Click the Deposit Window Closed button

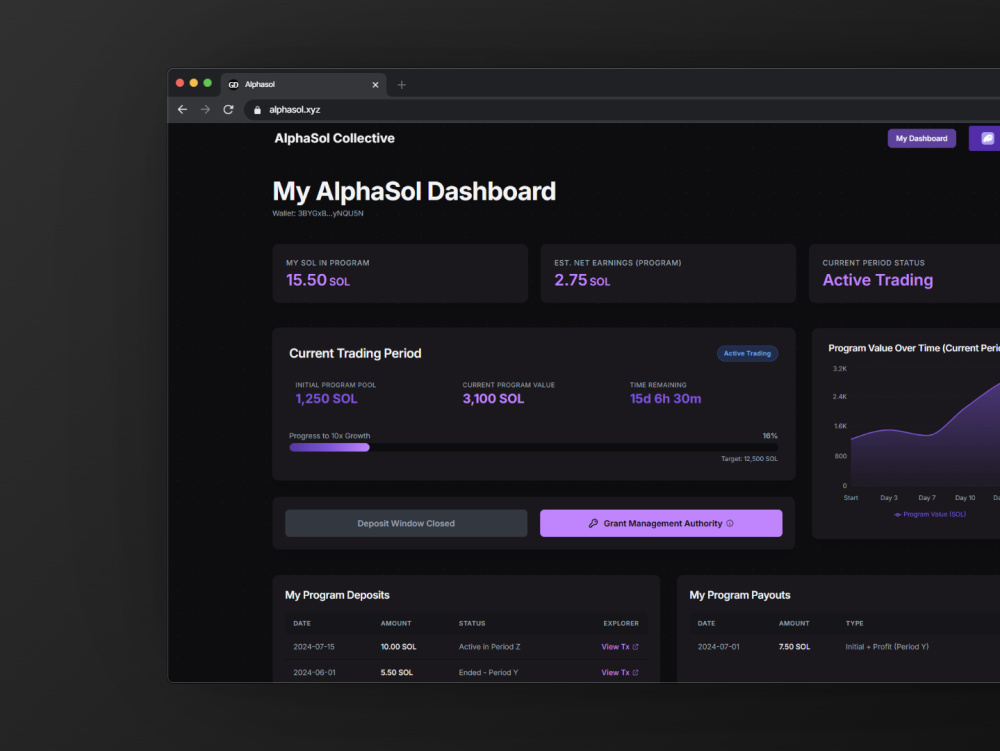[406, 523]
